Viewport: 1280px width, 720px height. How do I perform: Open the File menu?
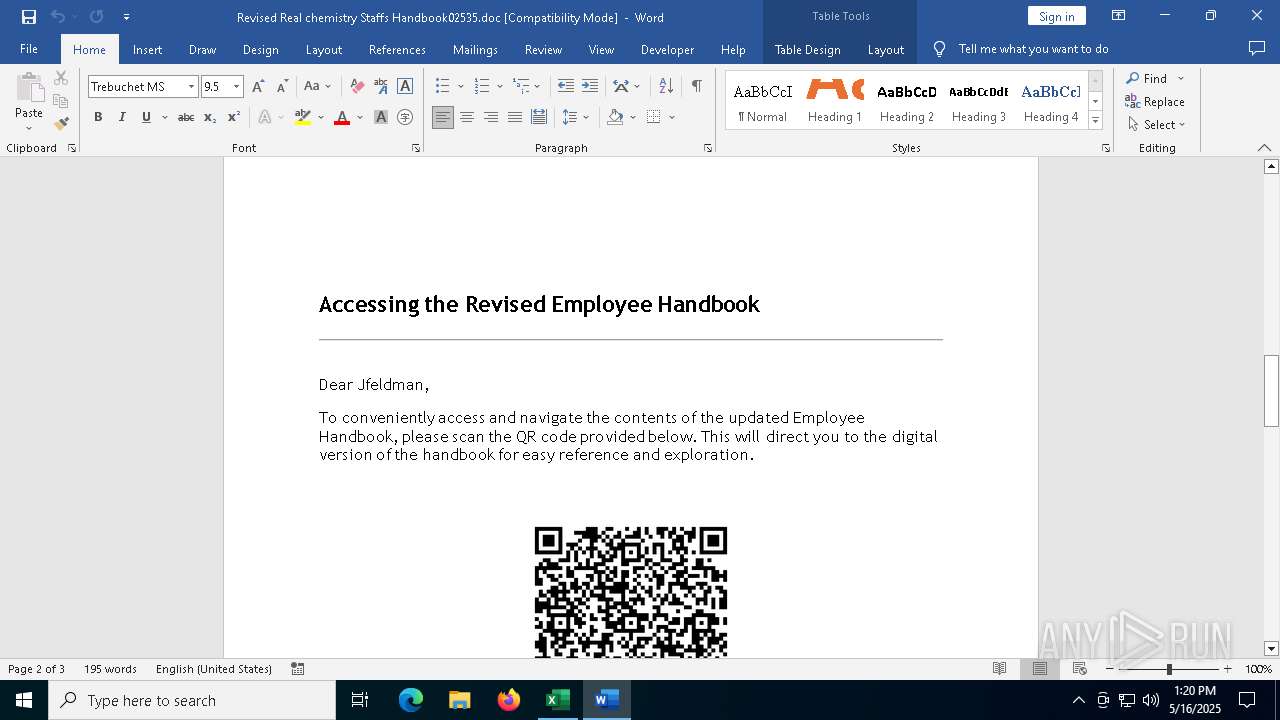point(29,49)
